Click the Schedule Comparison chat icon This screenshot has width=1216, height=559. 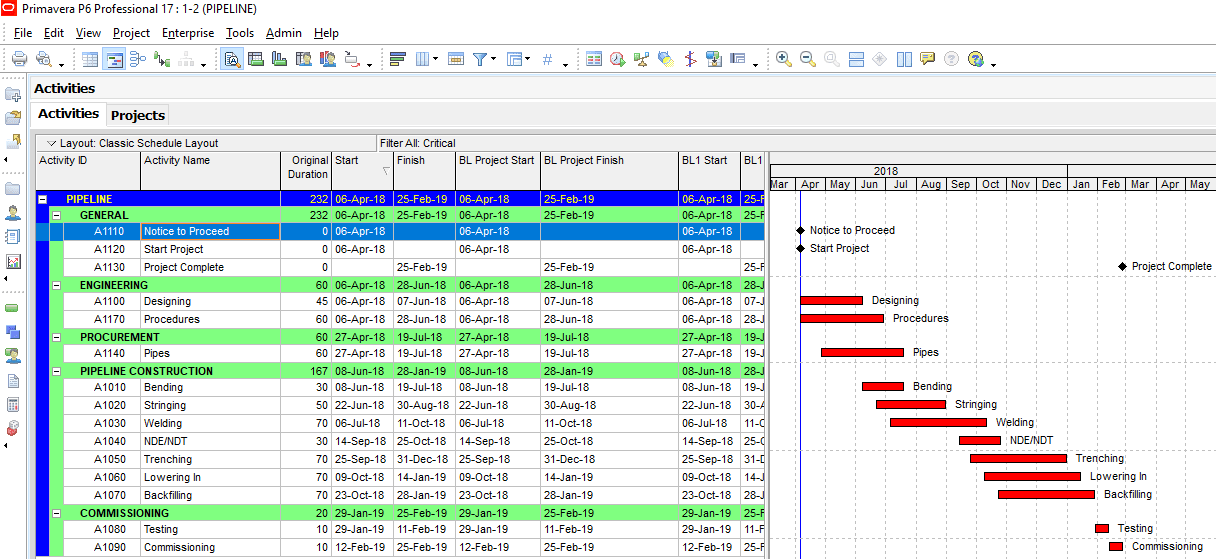coord(928,59)
